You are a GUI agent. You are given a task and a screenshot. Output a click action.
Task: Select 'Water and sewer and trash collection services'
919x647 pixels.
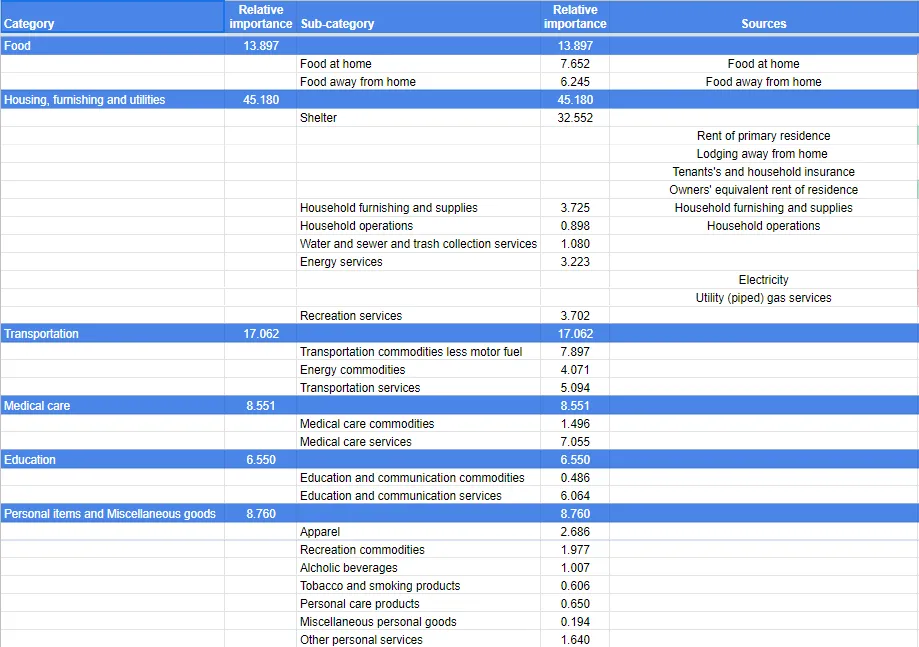pyautogui.click(x=418, y=244)
